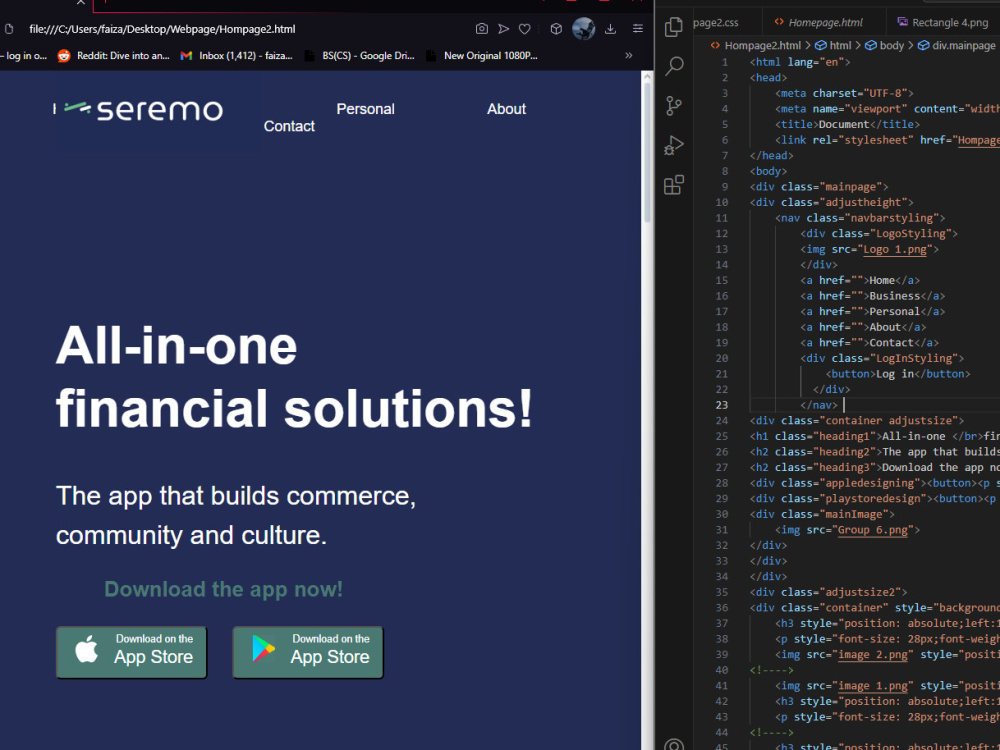The image size is (1000, 750).
Task: Open the VS Code Explorer panel icon
Action: 673,27
